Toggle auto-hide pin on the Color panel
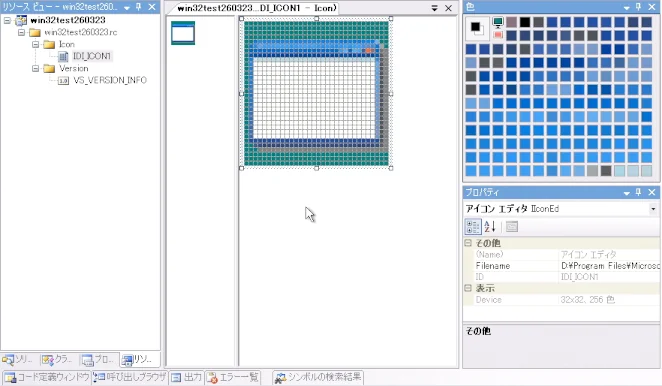 (638, 7)
